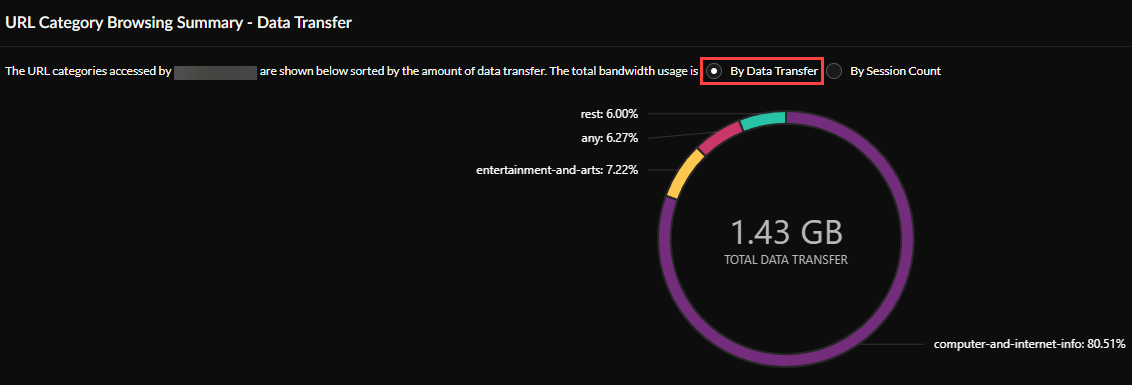Click the "total bandwidth usage is" text
Image resolution: width=1132 pixels, height=385 pixels.
[x=631, y=72]
